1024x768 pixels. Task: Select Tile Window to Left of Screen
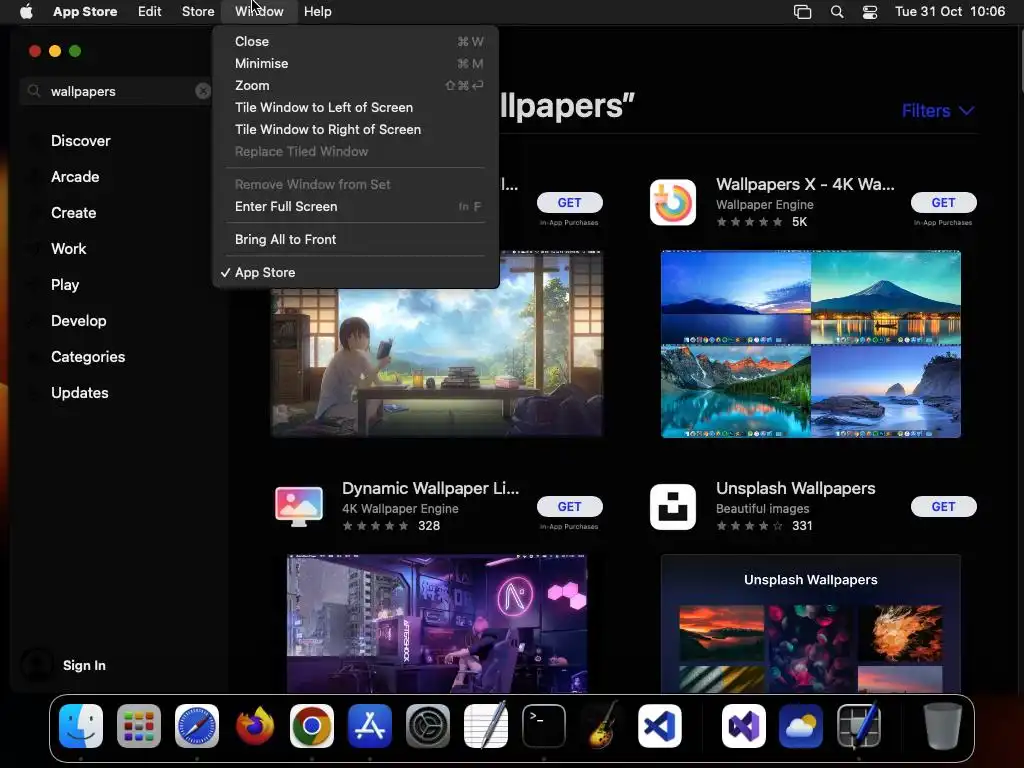click(356, 107)
